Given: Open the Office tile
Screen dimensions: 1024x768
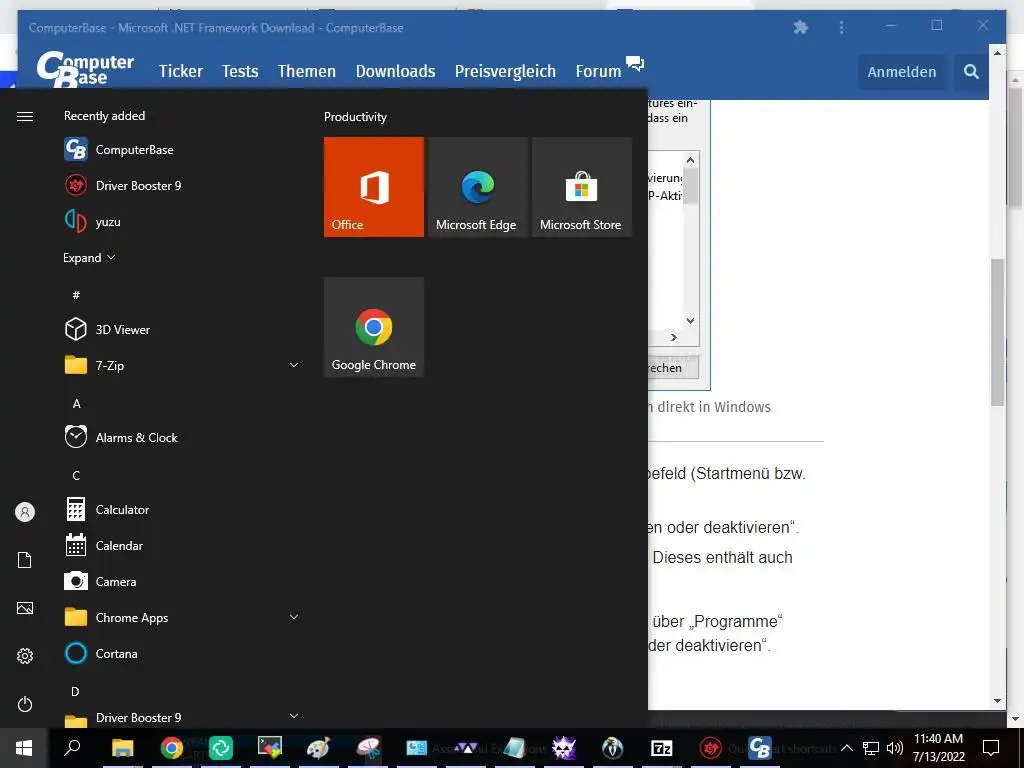Looking at the screenshot, I should point(374,187).
